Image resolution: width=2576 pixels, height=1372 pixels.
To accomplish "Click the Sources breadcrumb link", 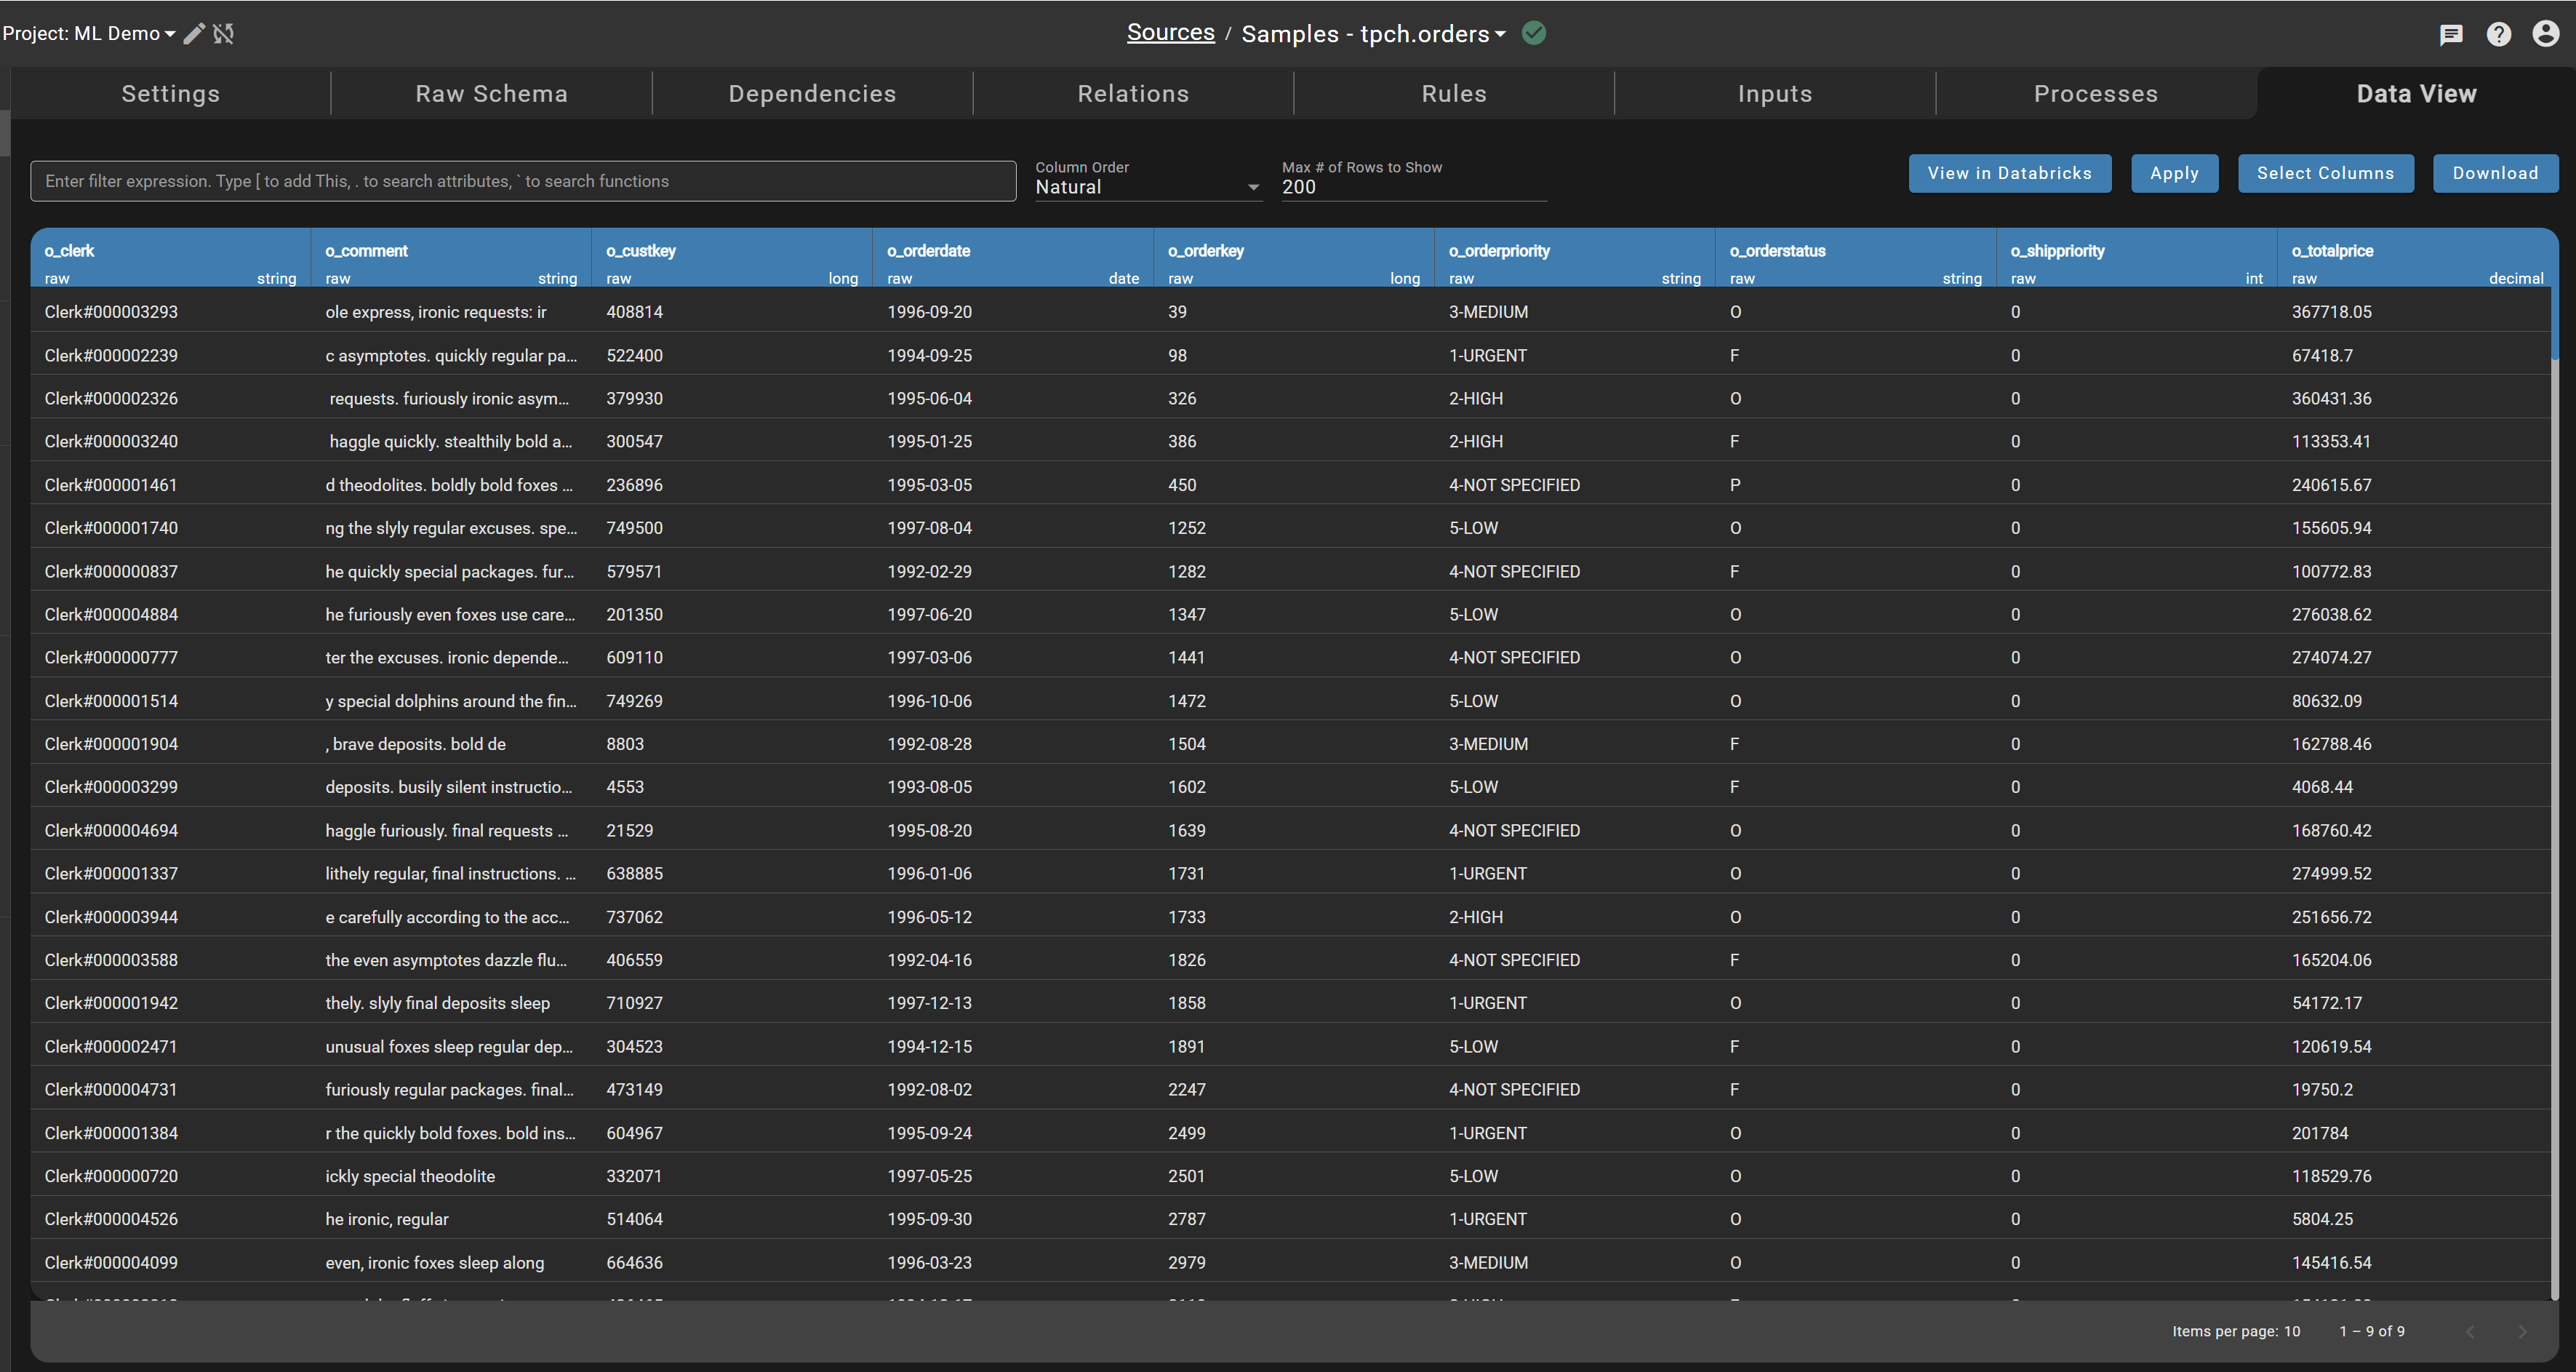I will point(1170,31).
